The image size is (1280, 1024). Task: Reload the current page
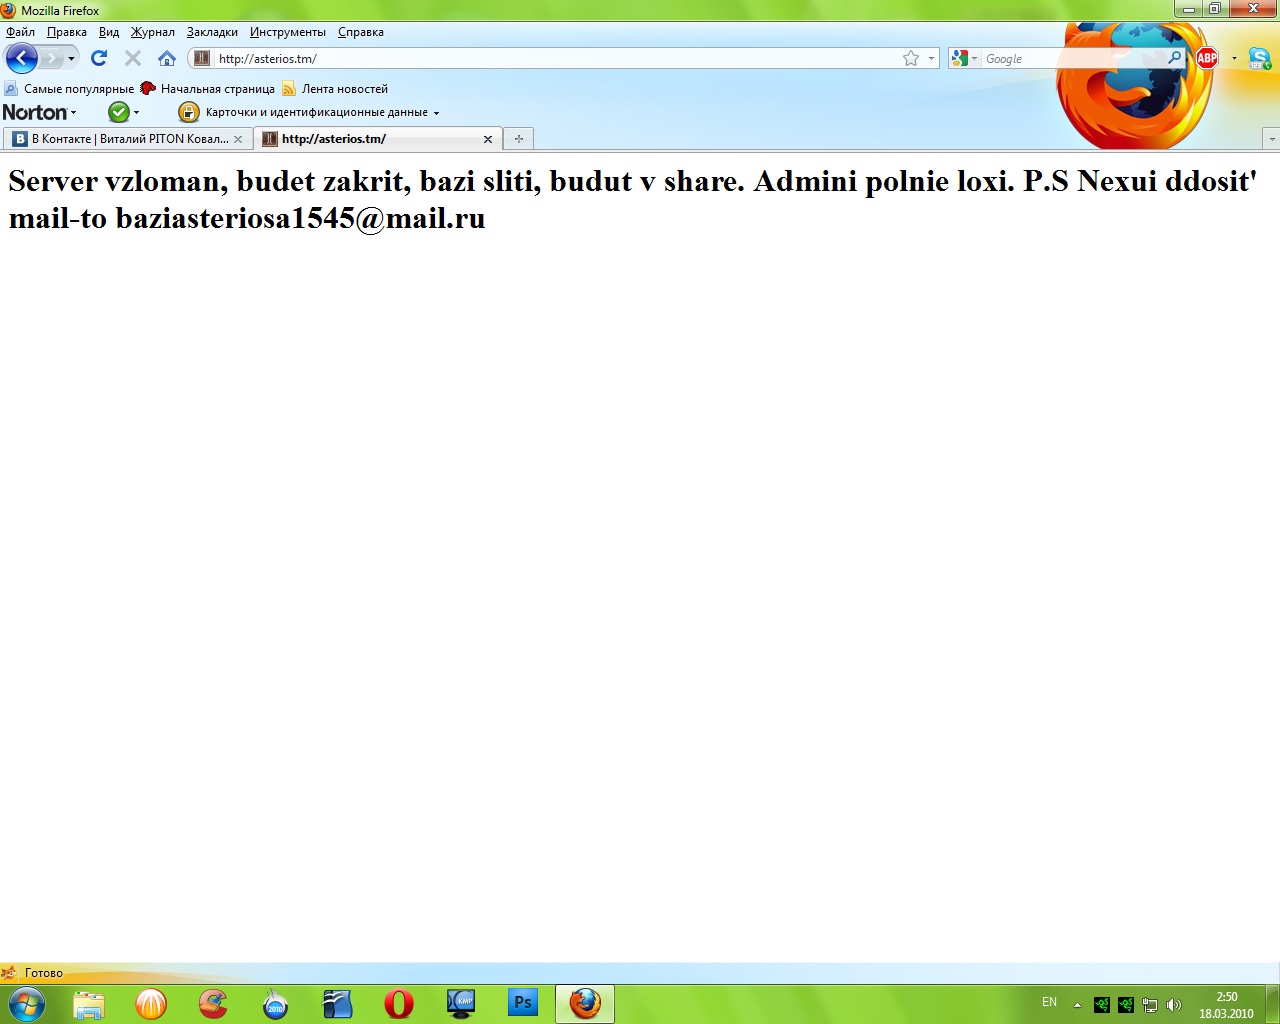[99, 58]
